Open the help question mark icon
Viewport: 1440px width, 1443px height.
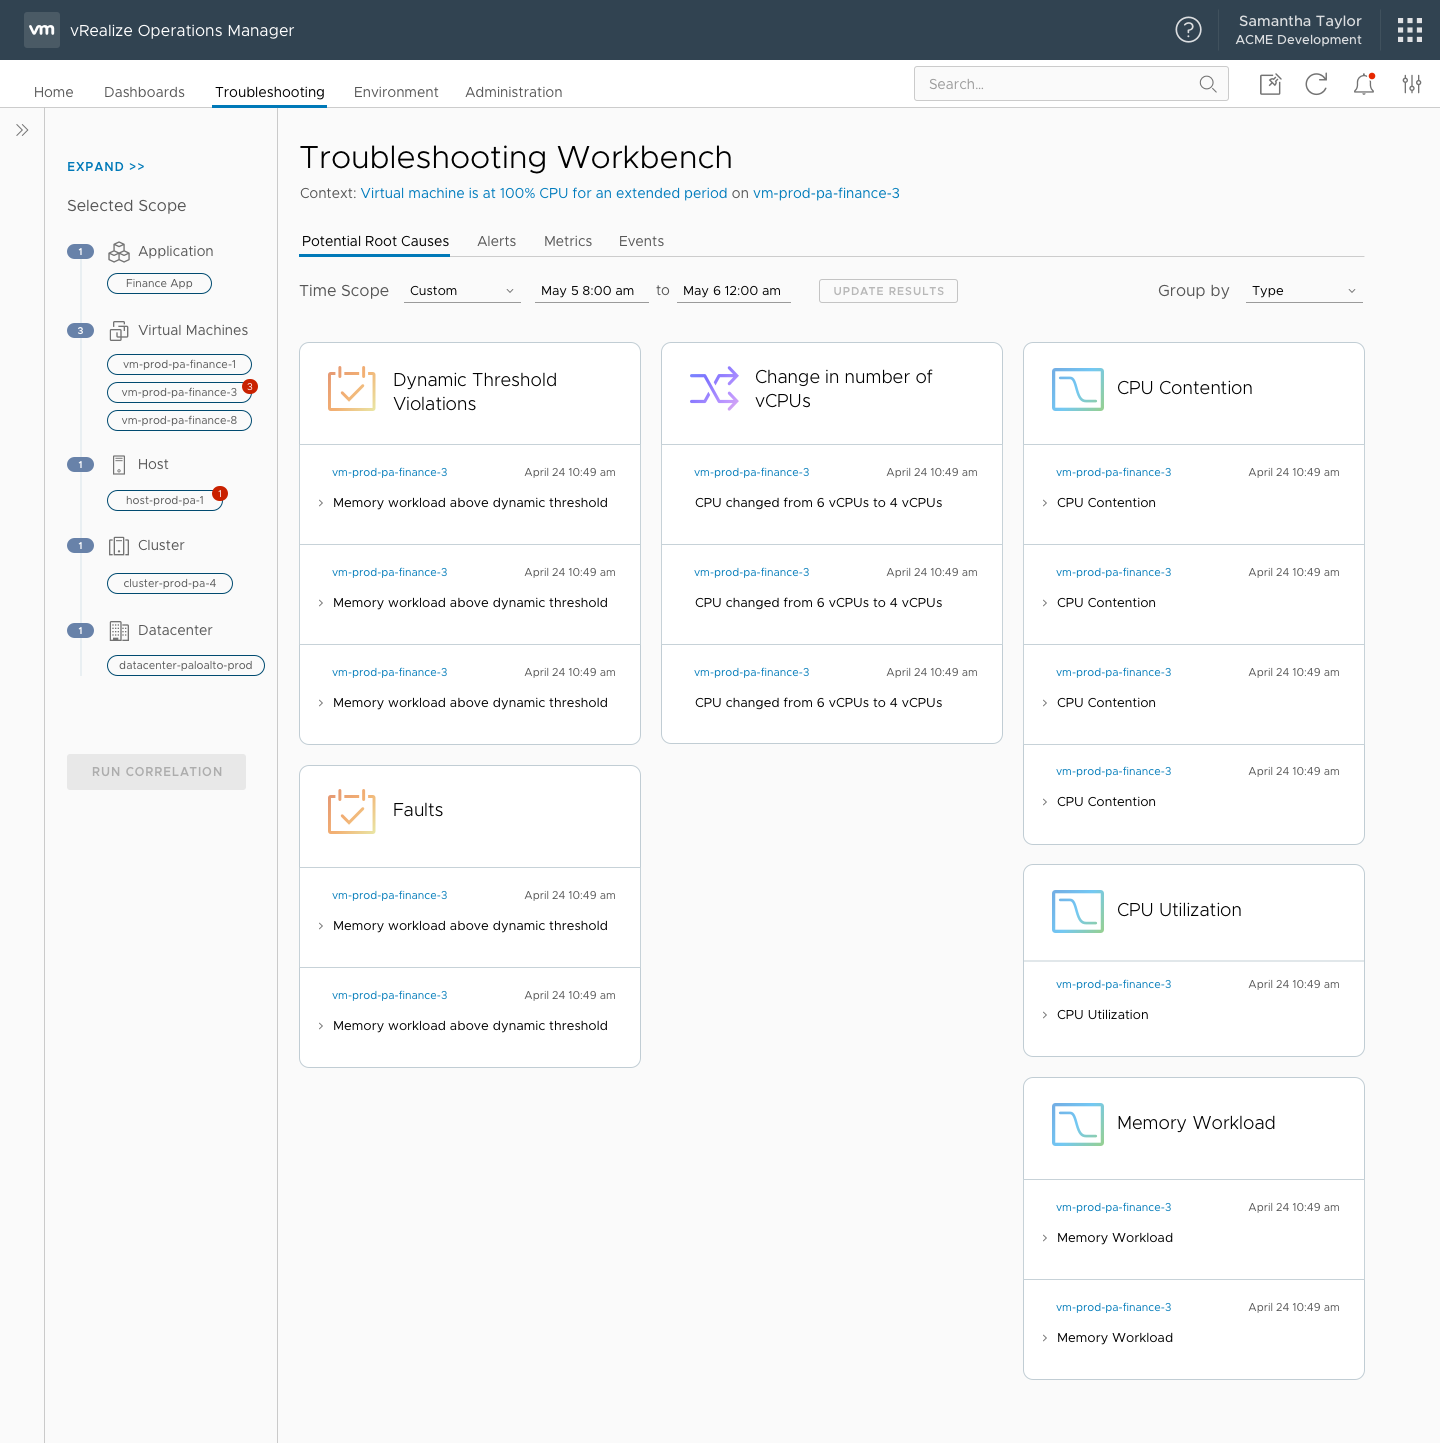1188,30
